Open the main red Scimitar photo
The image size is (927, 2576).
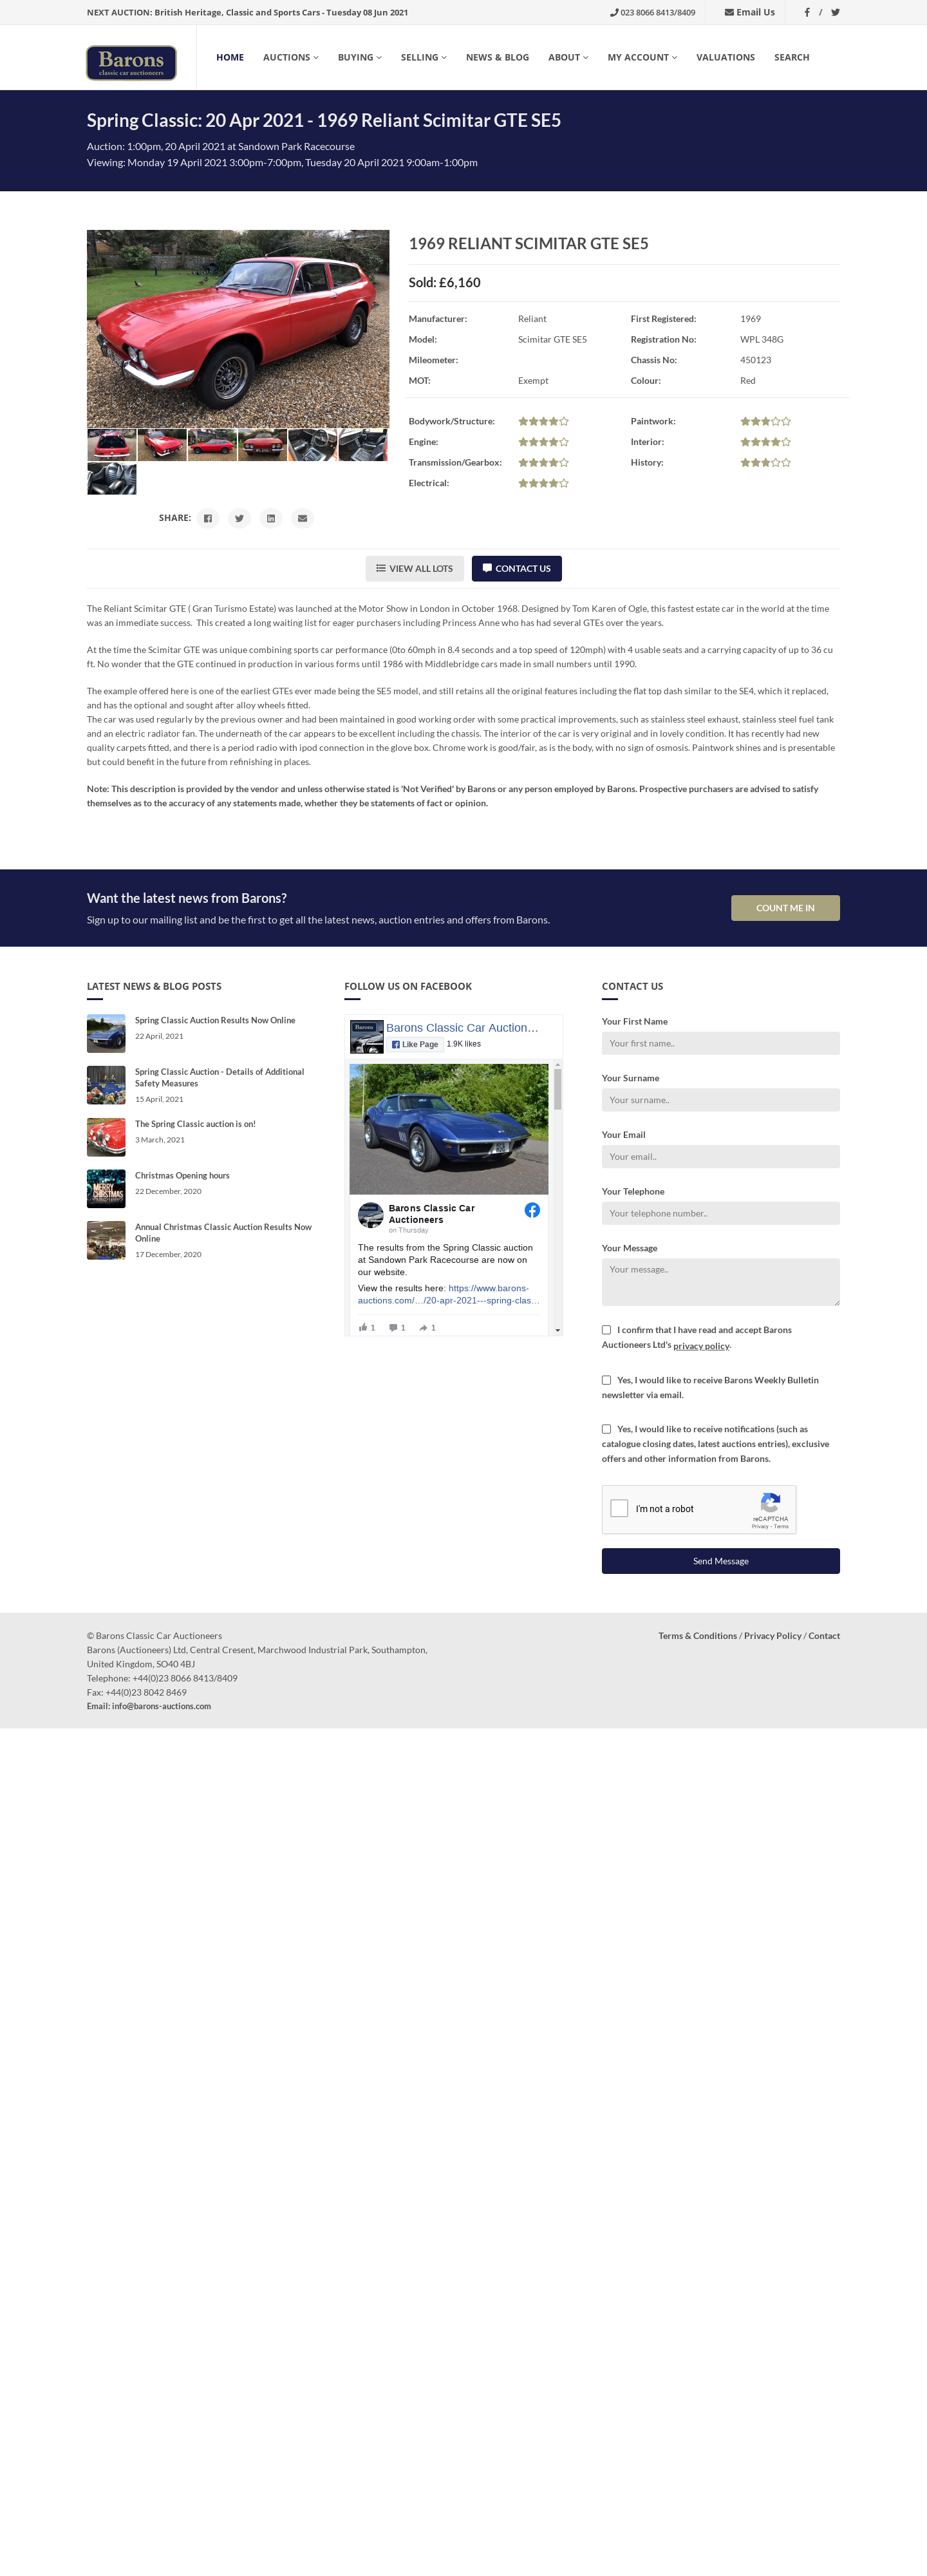tap(238, 329)
